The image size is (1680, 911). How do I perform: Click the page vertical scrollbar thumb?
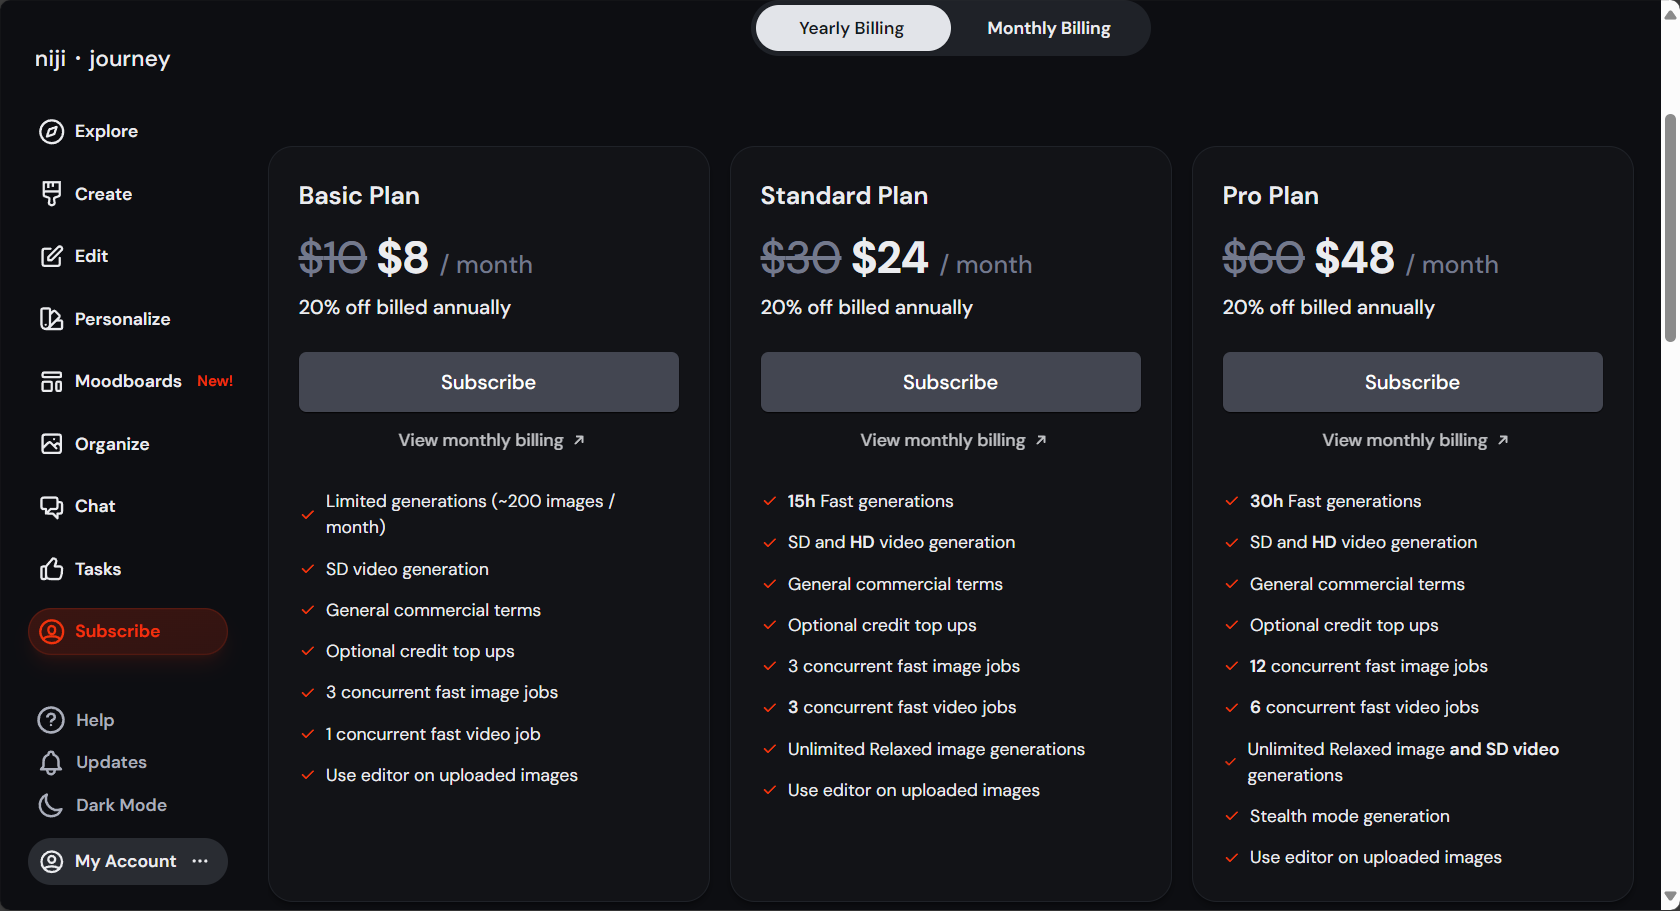pos(1670,228)
